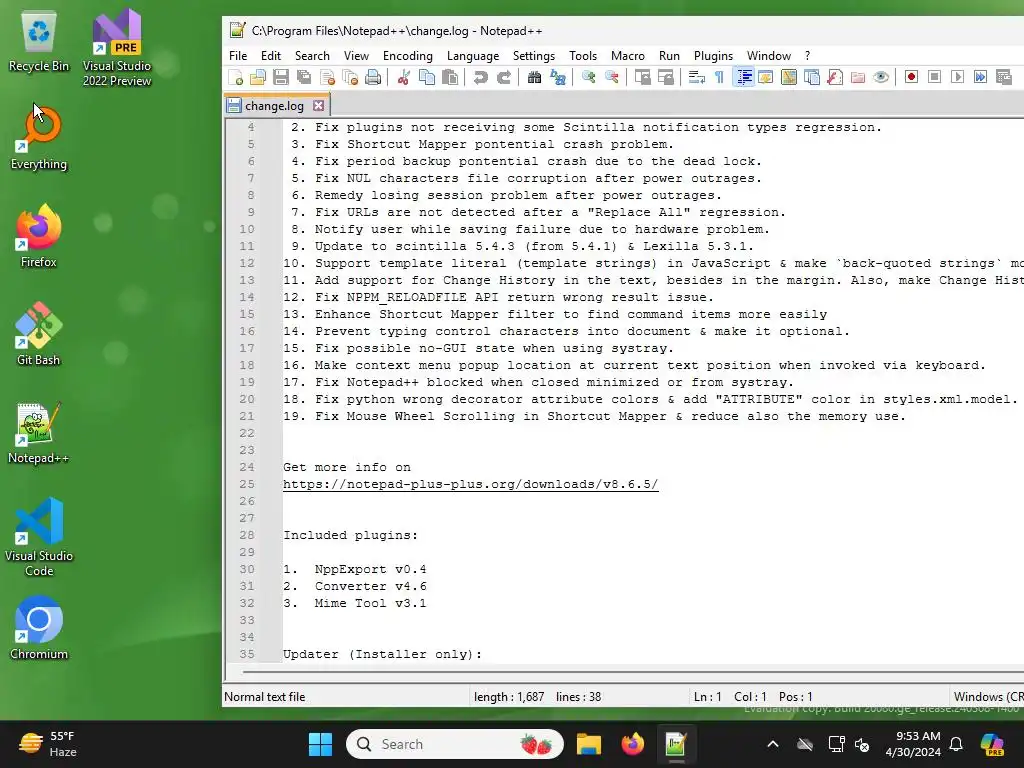Toggle the Function List panel

point(835,78)
